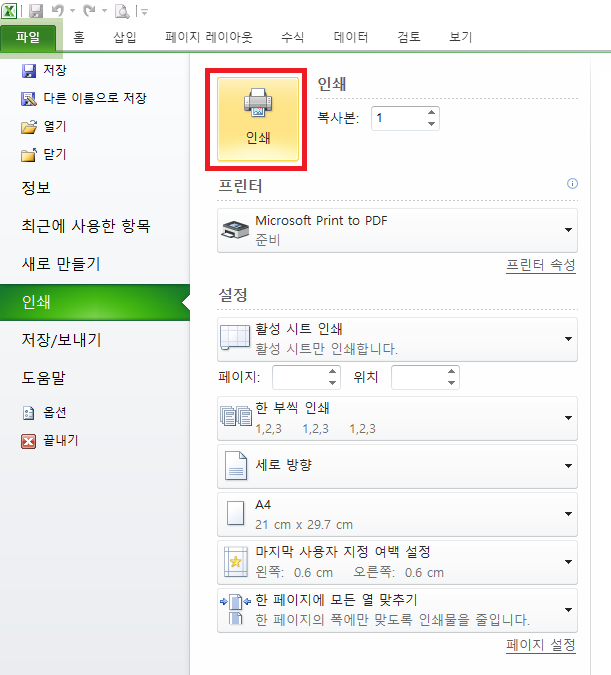Click the red 끝내기 exit icon
This screenshot has width=611, height=675.
pyautogui.click(x=28, y=441)
